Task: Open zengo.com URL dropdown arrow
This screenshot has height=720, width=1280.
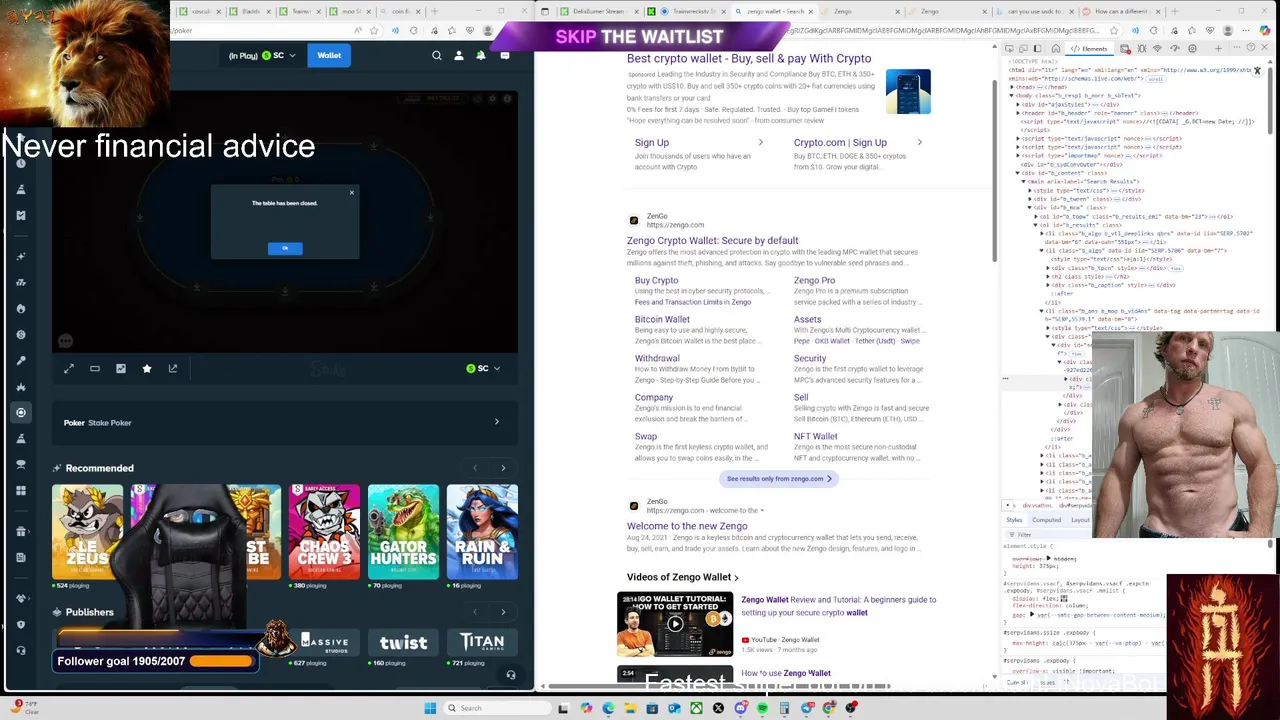Action: pos(762,511)
